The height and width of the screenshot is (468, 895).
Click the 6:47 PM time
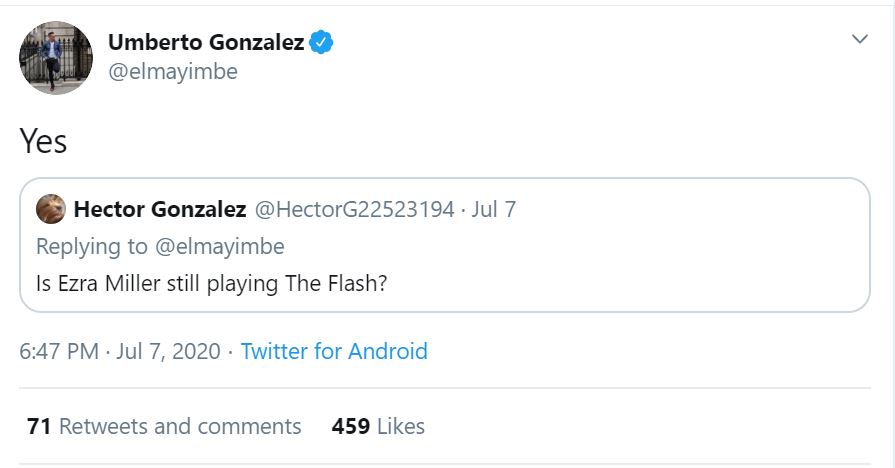59,351
